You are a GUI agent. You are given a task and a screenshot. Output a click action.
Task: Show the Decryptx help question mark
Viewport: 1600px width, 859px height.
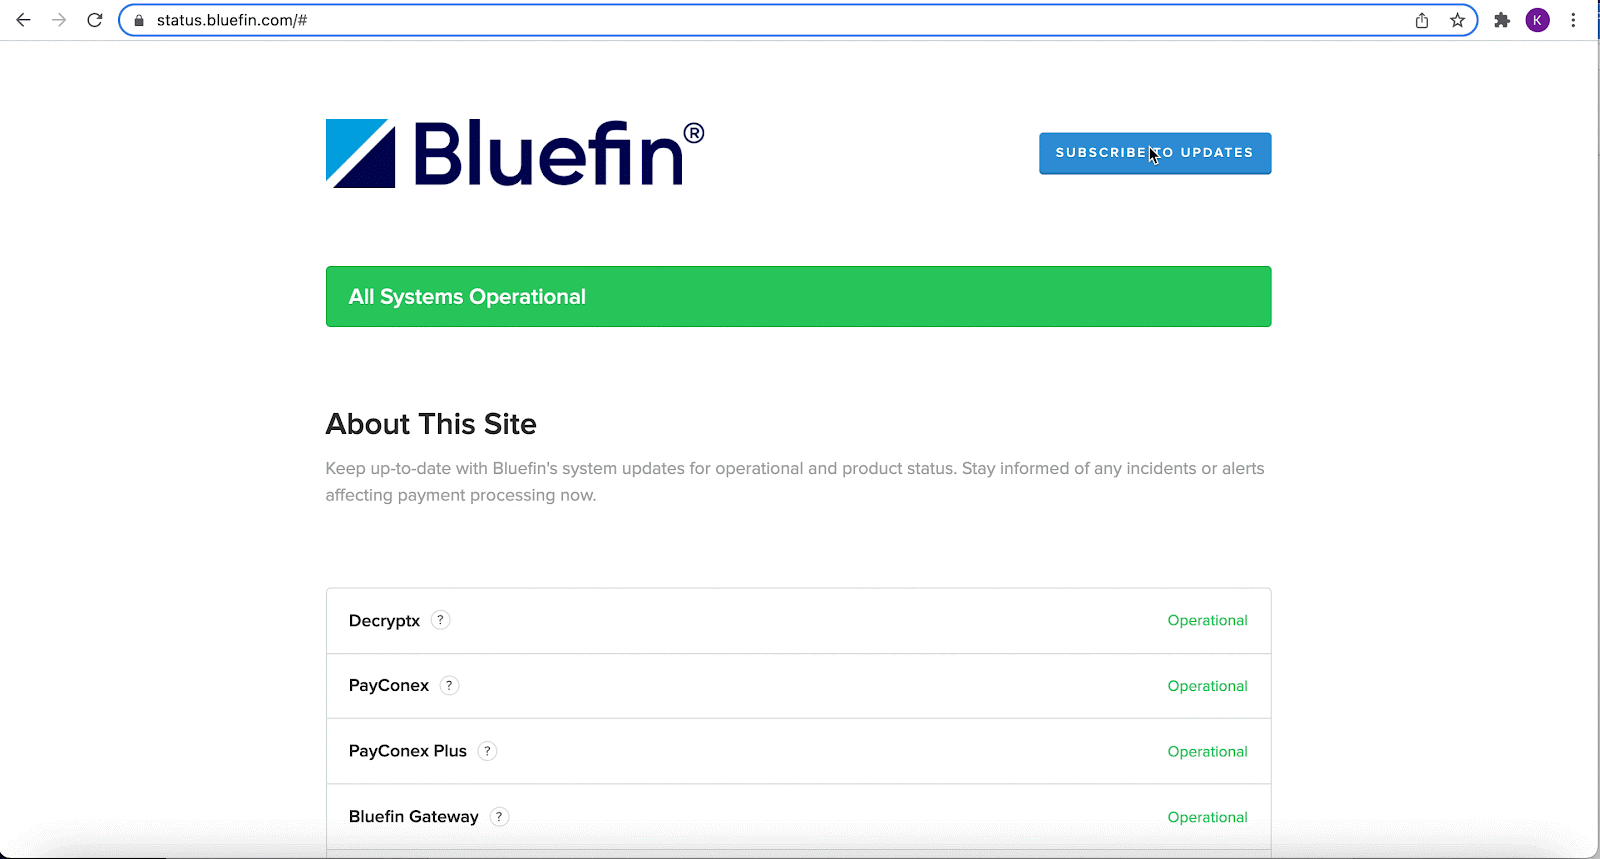pos(441,620)
